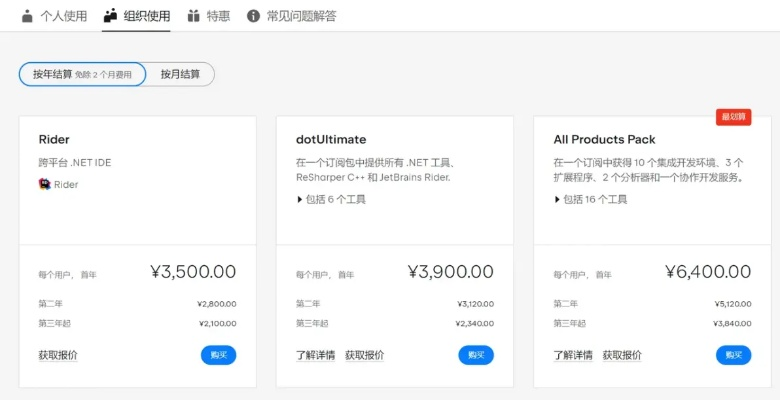The height and width of the screenshot is (400, 780).
Task: Click the dotUltimate card title
Action: tap(331, 139)
